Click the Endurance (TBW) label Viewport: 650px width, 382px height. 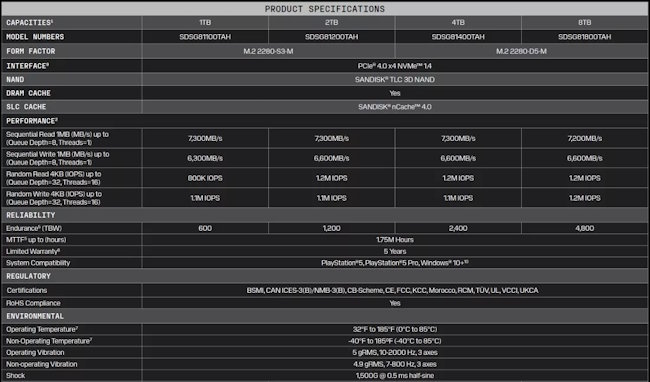(34, 228)
